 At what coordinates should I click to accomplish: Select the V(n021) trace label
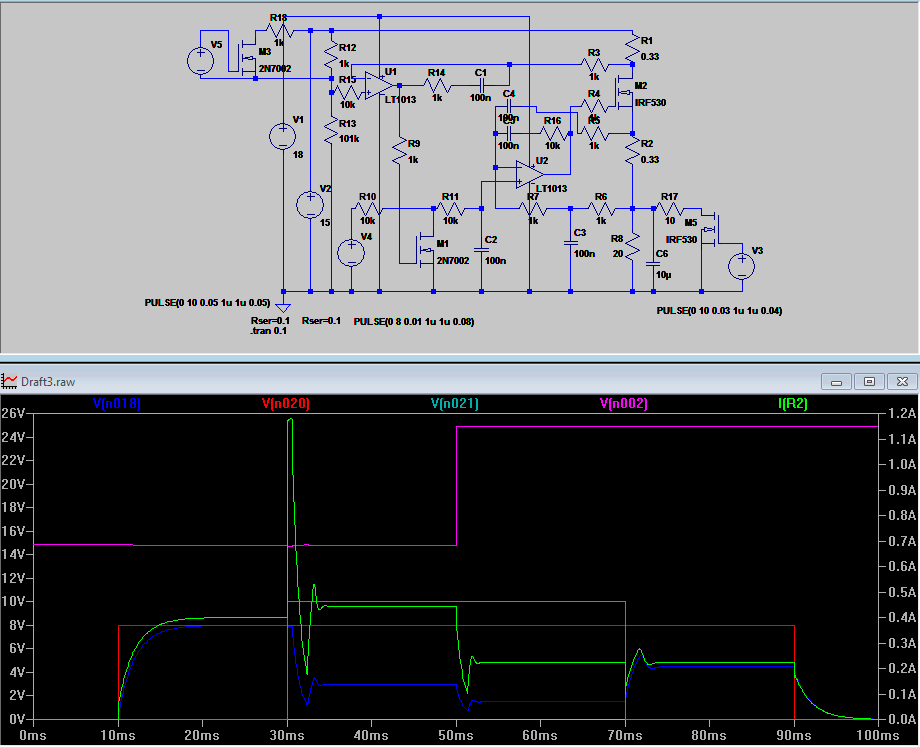click(455, 404)
